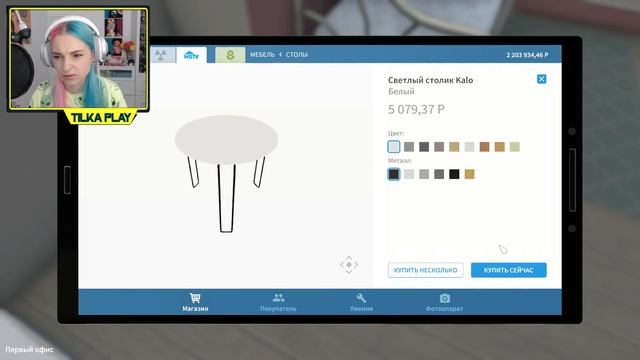Image resolution: width=640 pixels, height=360 pixels.
Task: Click the Белый color name label
Action: click(x=401, y=91)
